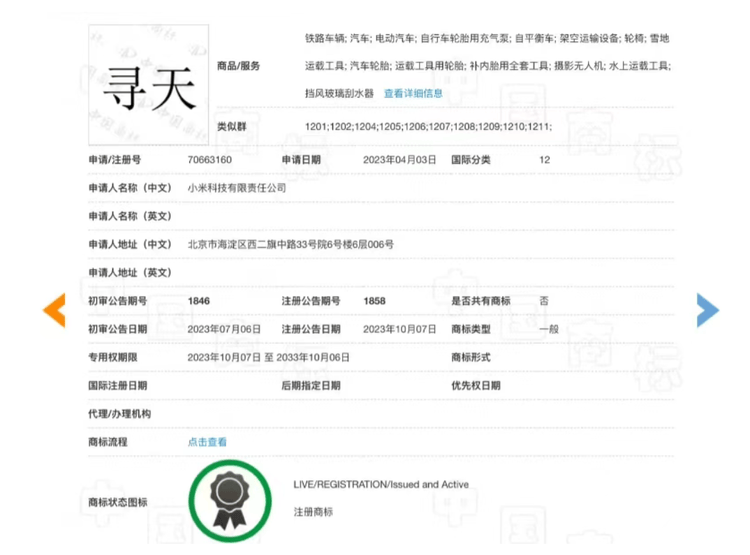Select registration announcement number 1858
Image resolution: width=750 pixels, height=555 pixels.
375,301
